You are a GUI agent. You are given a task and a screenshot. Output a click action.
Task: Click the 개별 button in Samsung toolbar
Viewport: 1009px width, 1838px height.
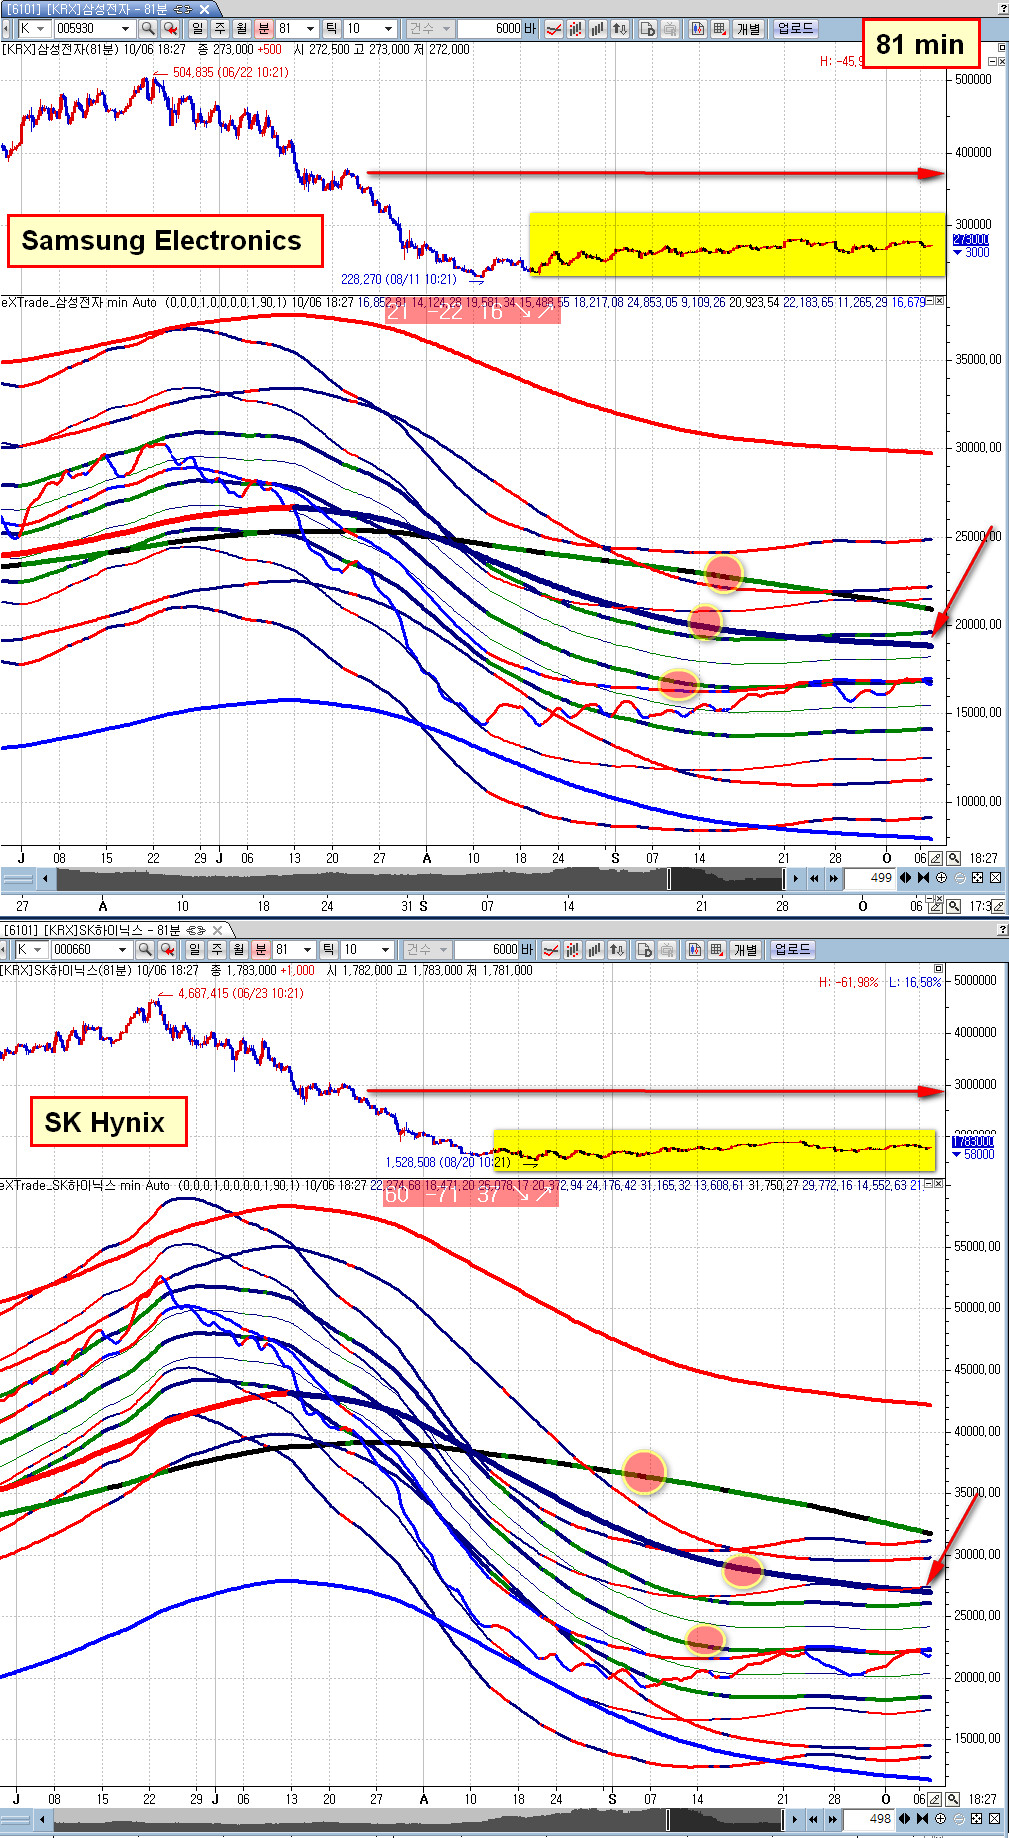click(749, 29)
